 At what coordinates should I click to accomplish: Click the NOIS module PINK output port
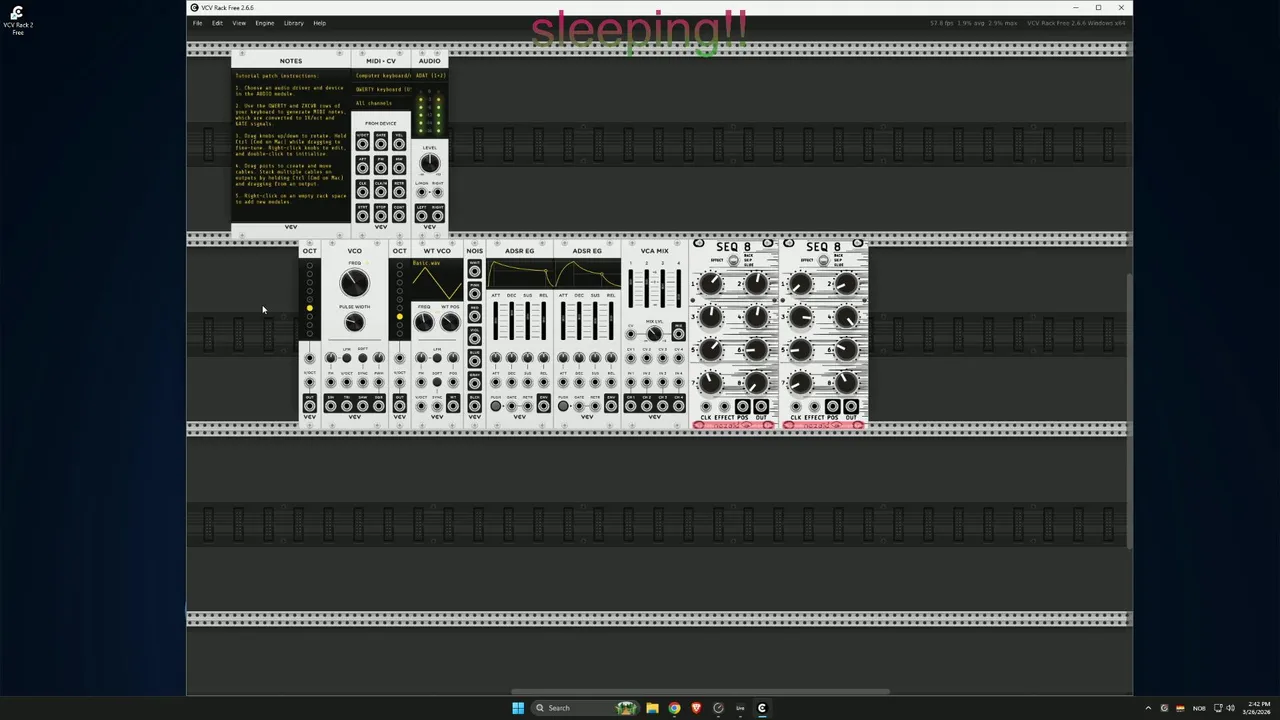click(x=475, y=294)
